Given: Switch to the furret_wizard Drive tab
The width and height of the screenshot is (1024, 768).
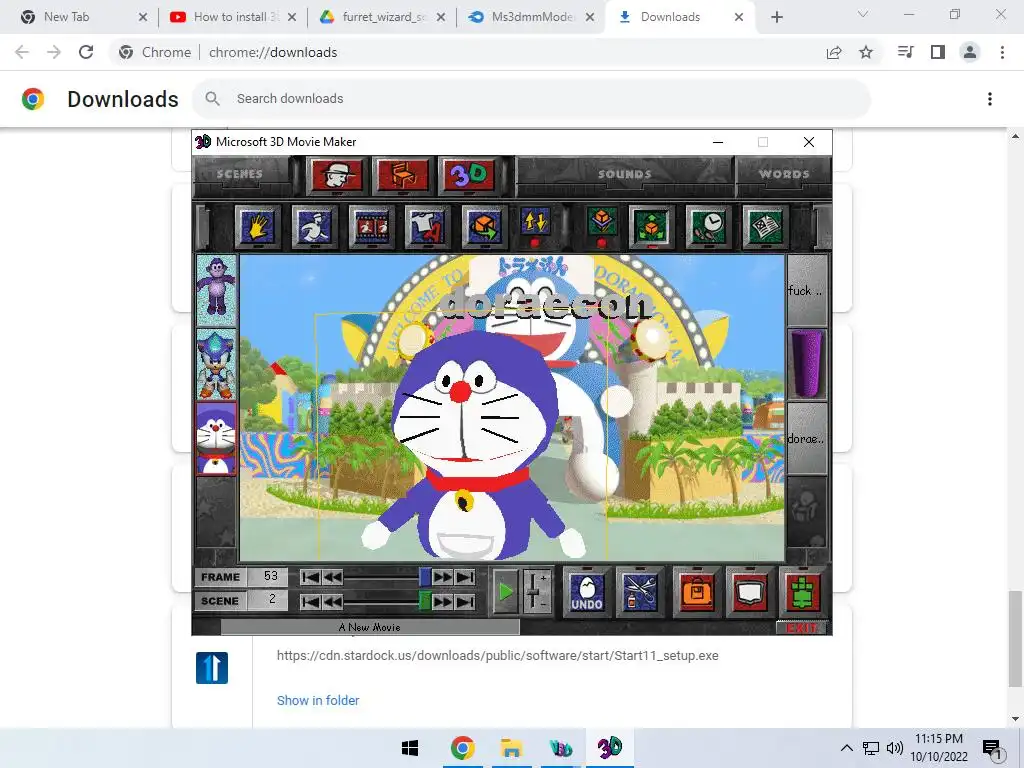Looking at the screenshot, I should click(381, 17).
